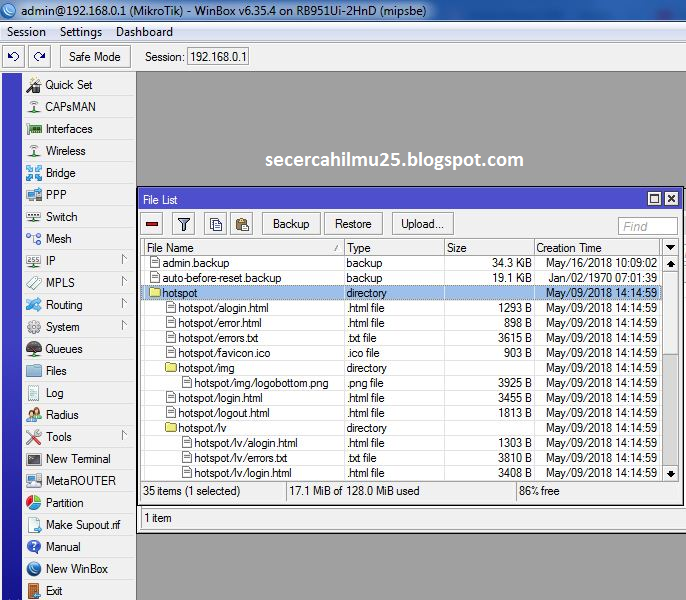The image size is (686, 600).
Task: Launch New WinBox from sidebar
Action: point(79,569)
